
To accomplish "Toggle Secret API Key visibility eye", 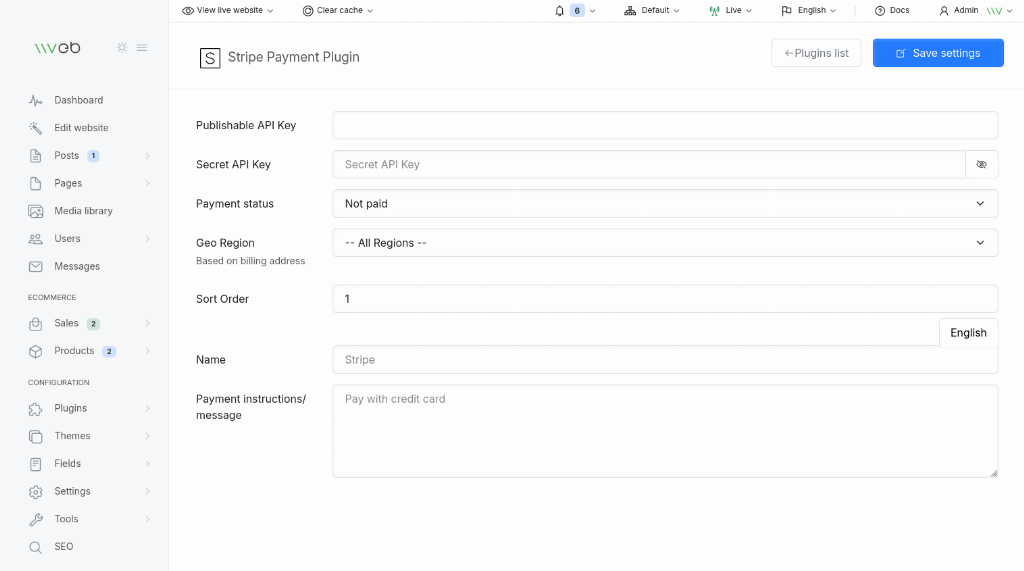I will [982, 165].
